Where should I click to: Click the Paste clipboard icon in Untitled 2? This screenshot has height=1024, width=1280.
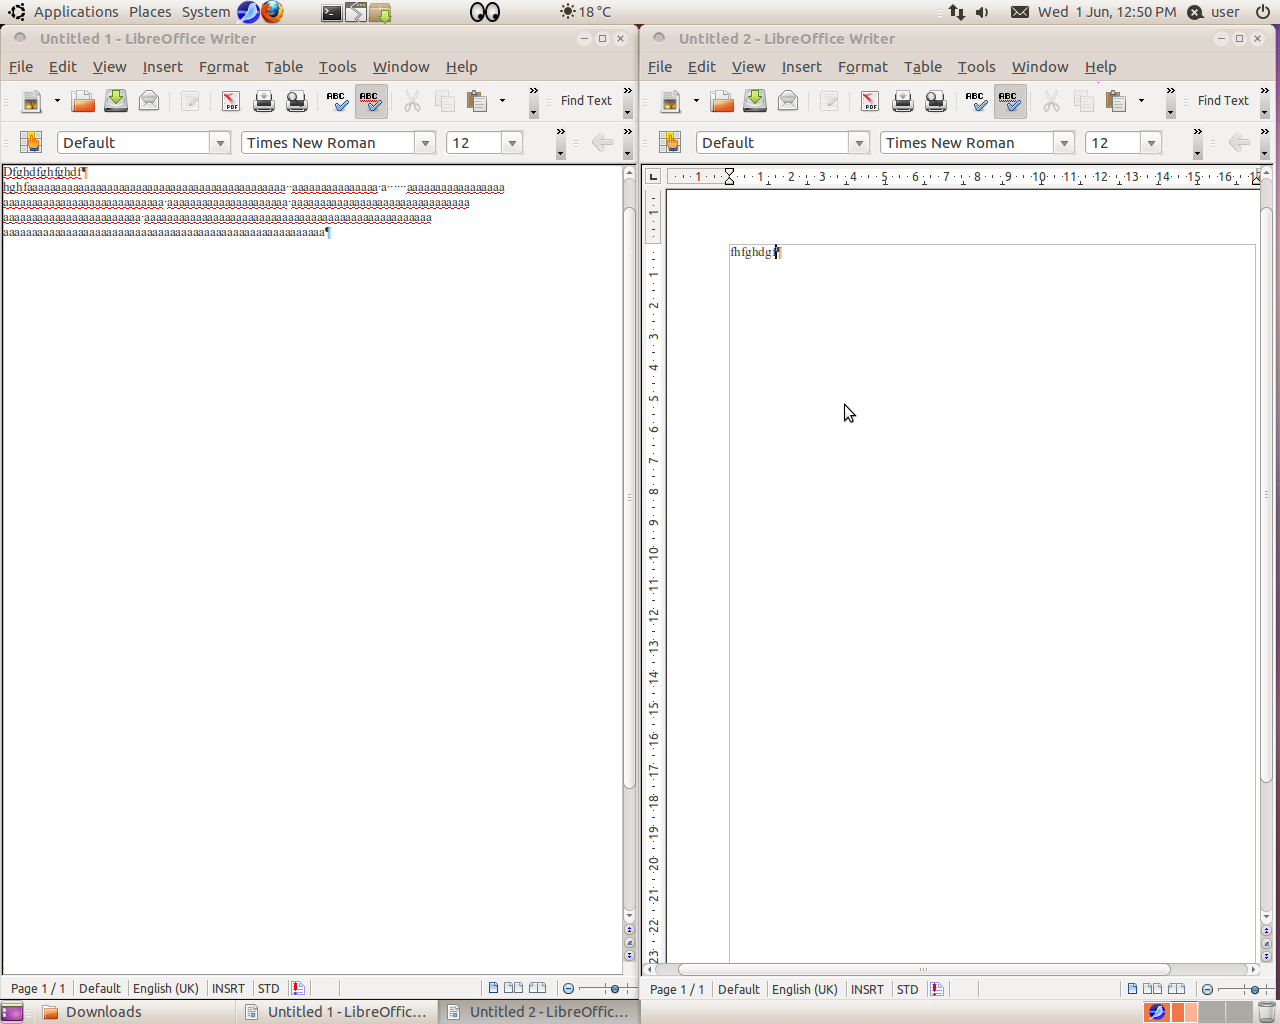click(x=1116, y=101)
